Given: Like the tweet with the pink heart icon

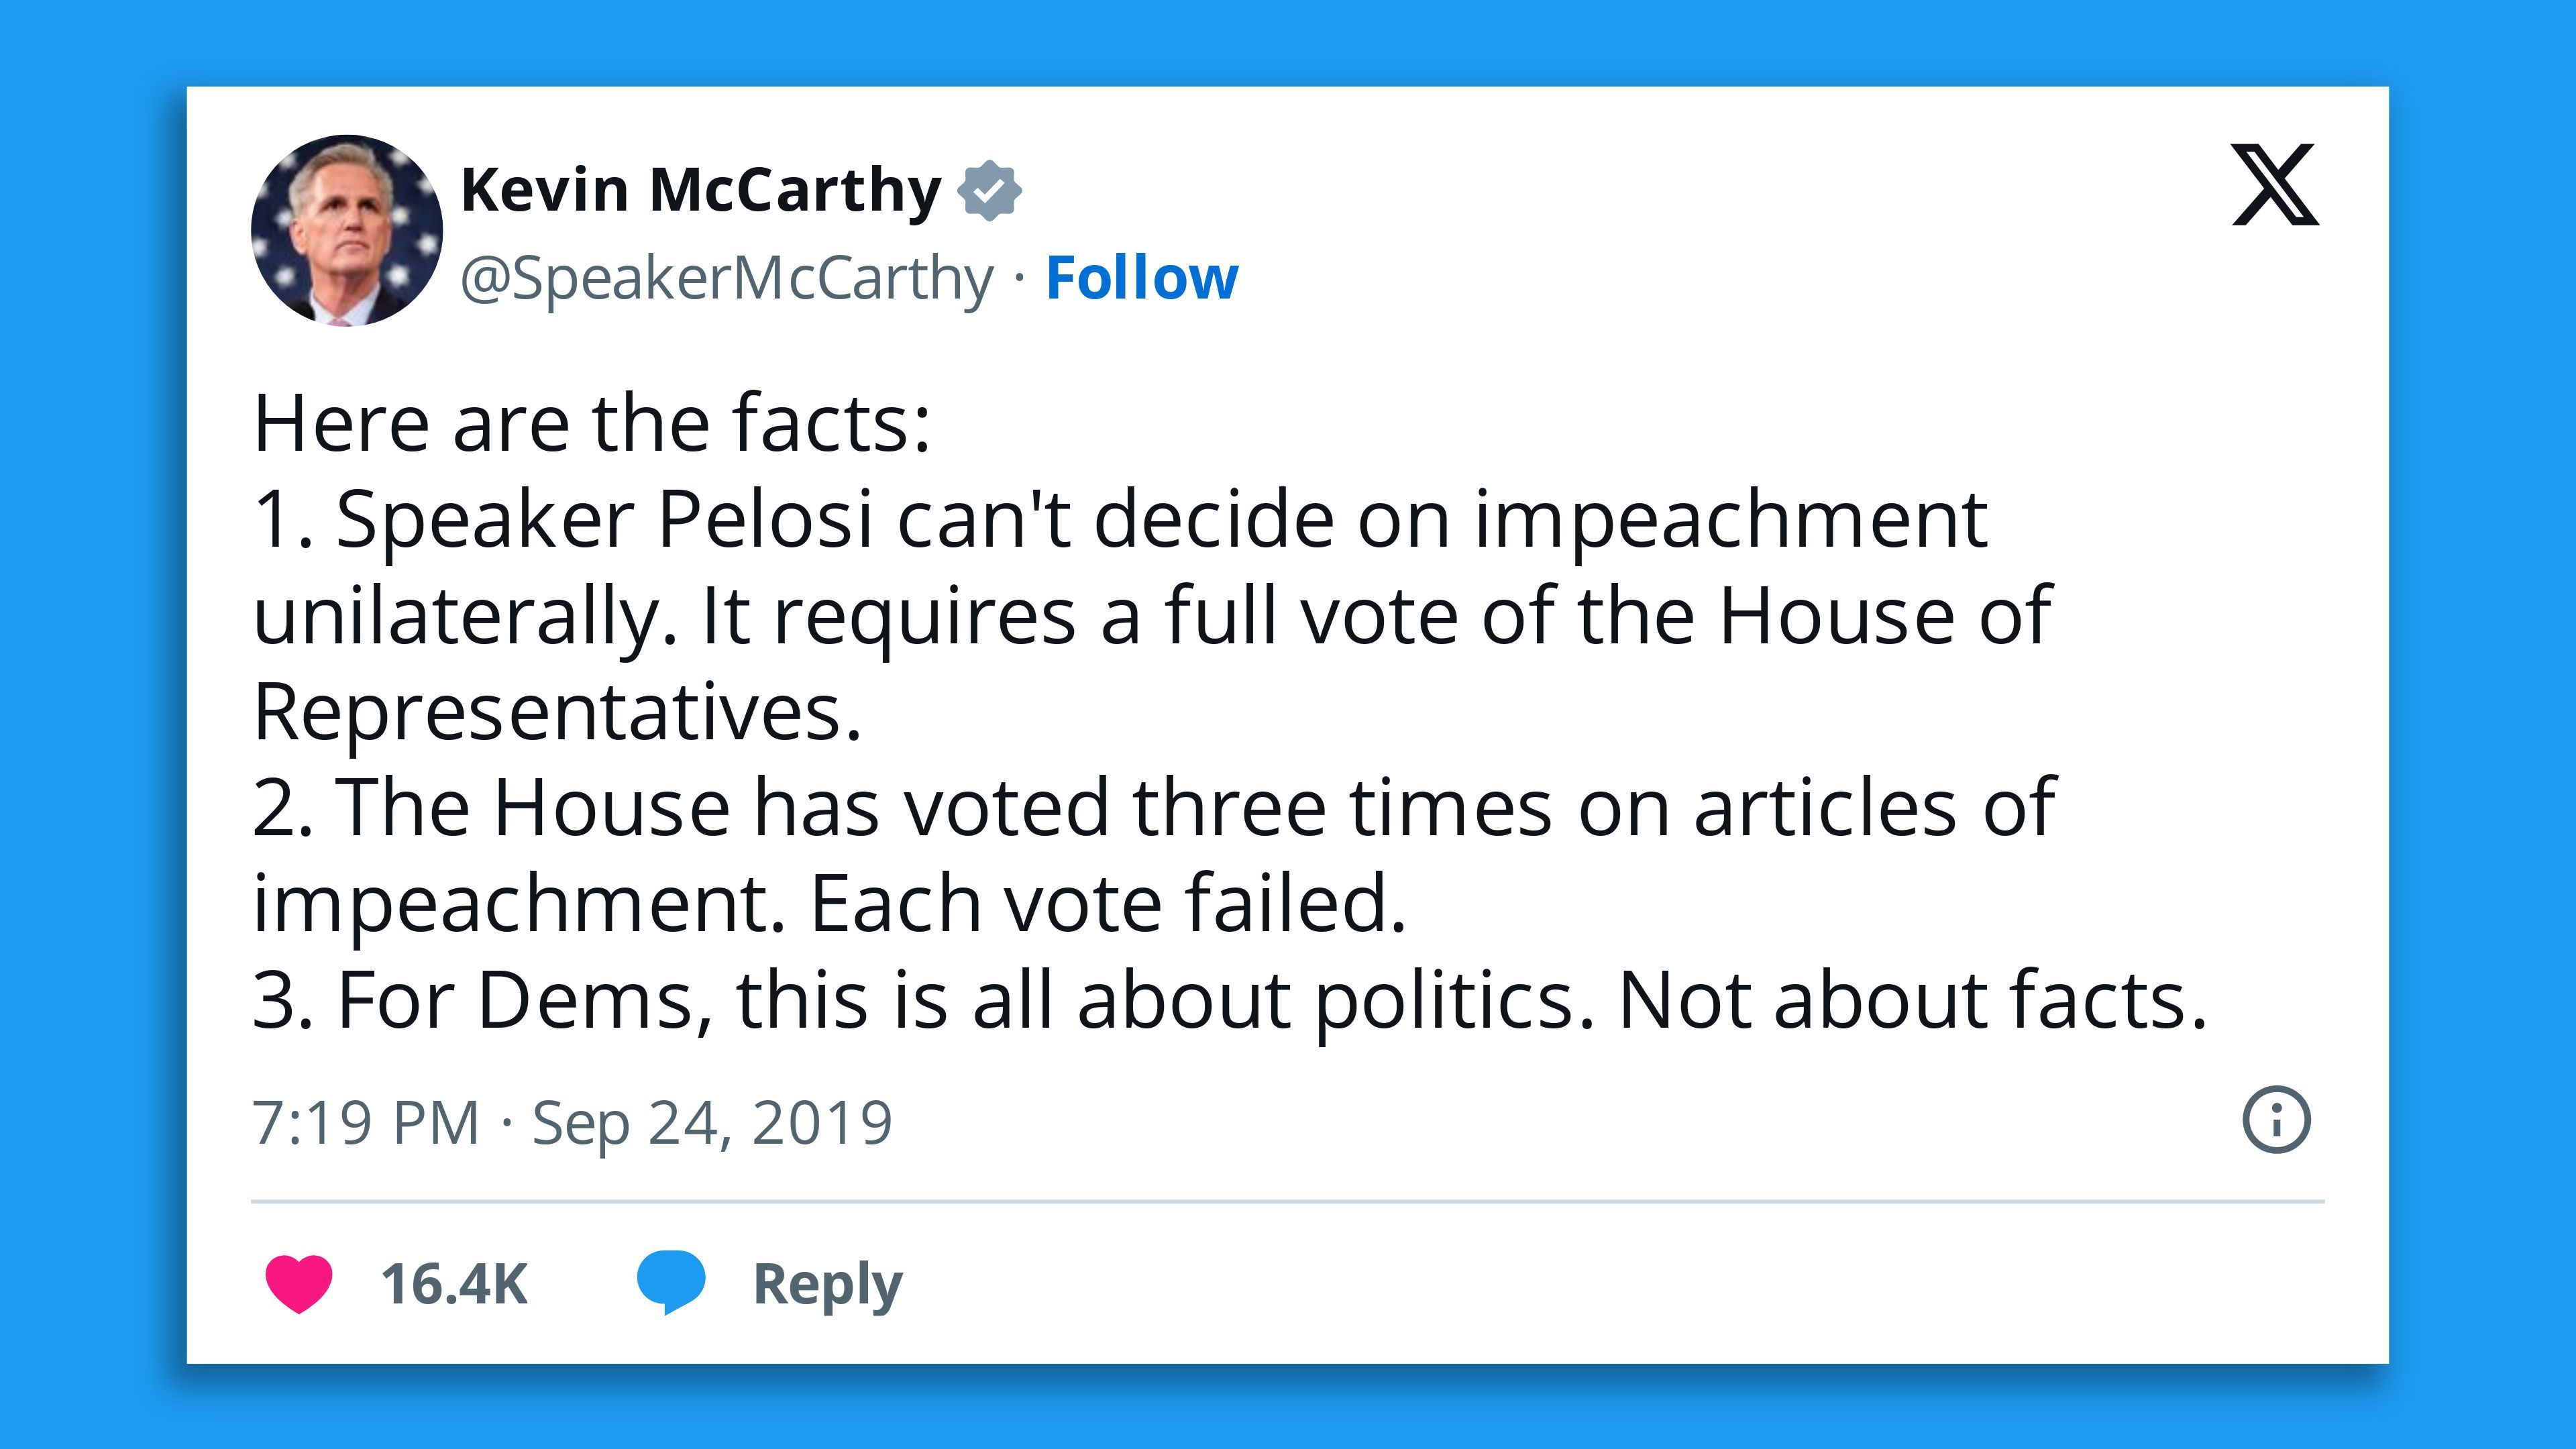Looking at the screenshot, I should (298, 1283).
